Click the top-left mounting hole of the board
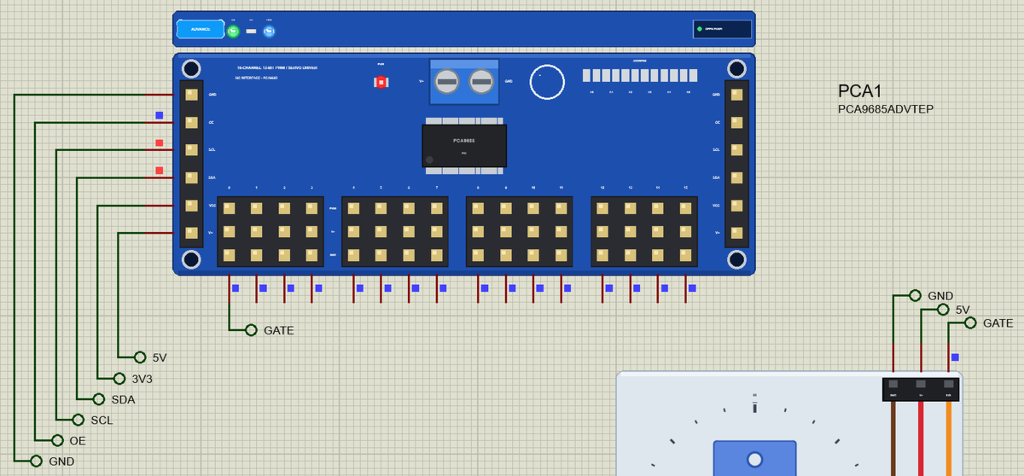The width and height of the screenshot is (1024, 476). pos(191,69)
